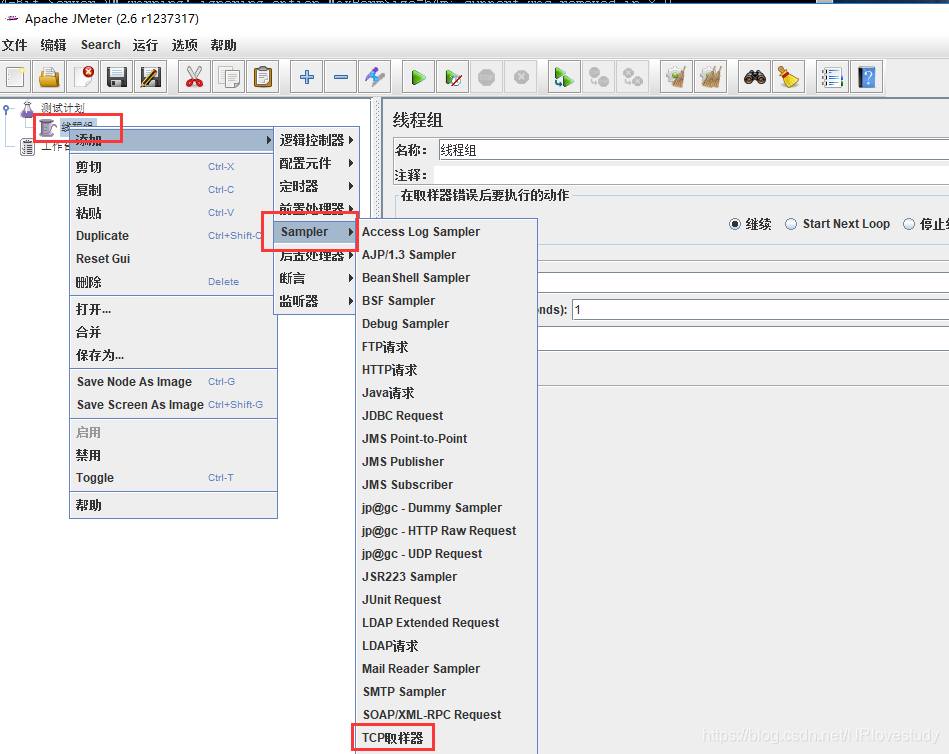Choose jp@gc - UDP Request

click(x=446, y=554)
